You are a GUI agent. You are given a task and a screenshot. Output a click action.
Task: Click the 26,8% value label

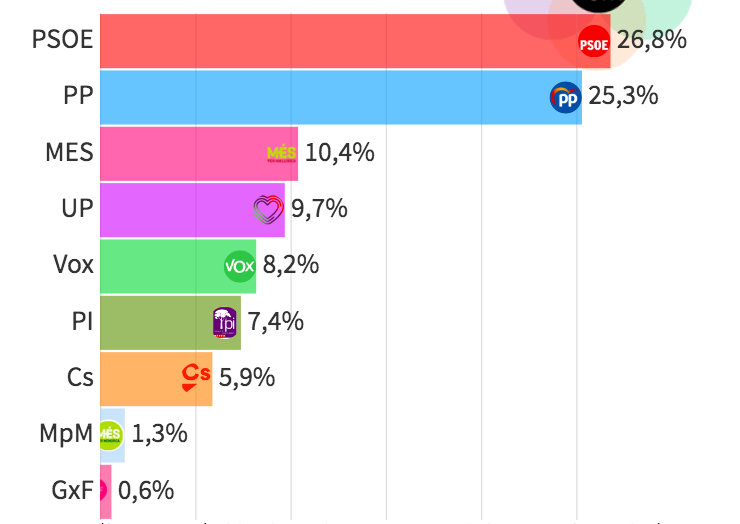pos(652,41)
